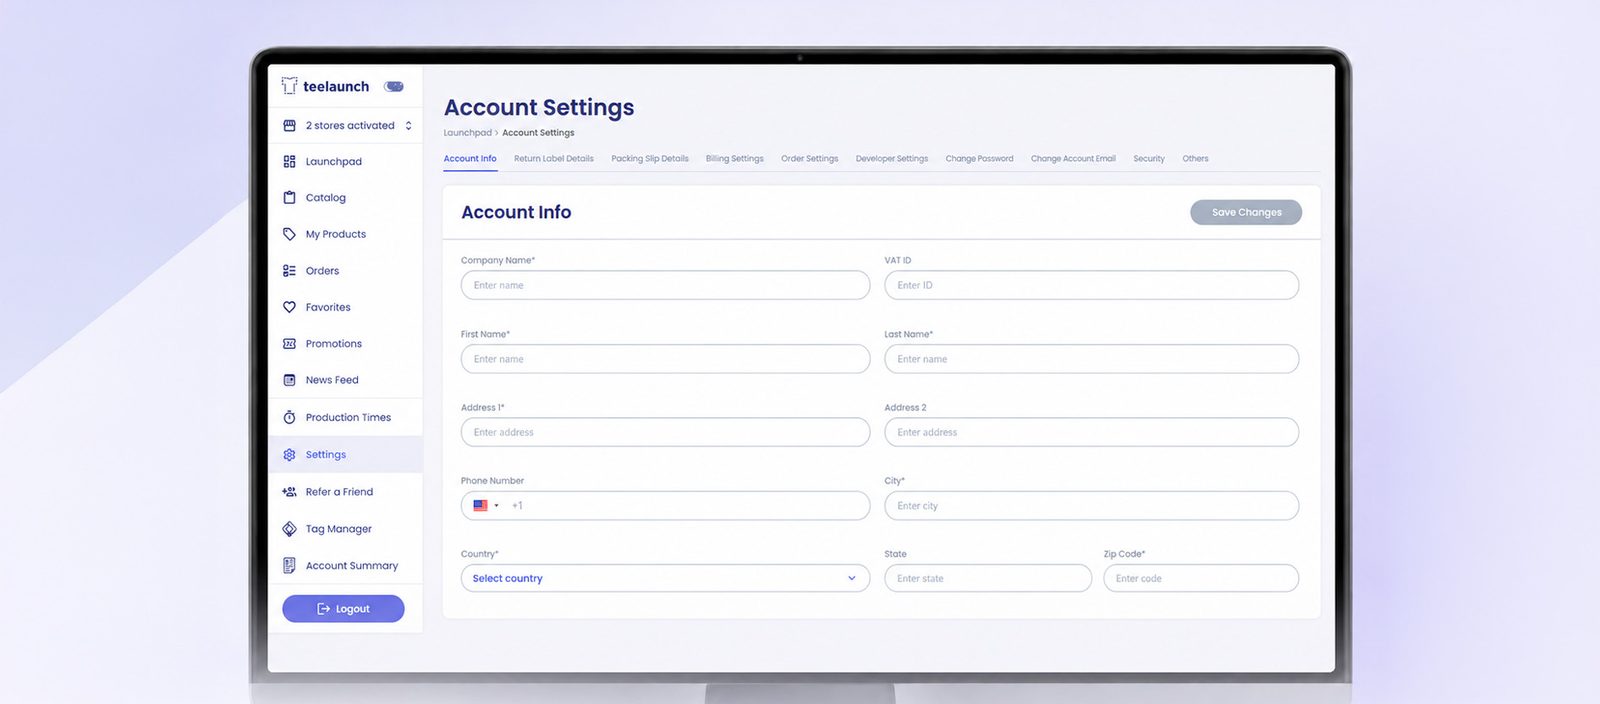Click the Save Changes button
1600x704 pixels.
(x=1246, y=212)
